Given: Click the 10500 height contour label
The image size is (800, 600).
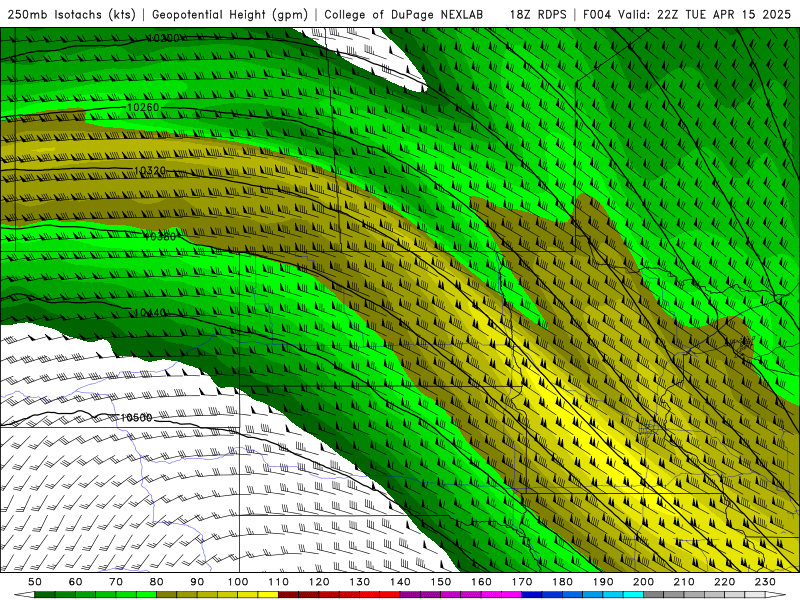Looking at the screenshot, I should coord(136,417).
